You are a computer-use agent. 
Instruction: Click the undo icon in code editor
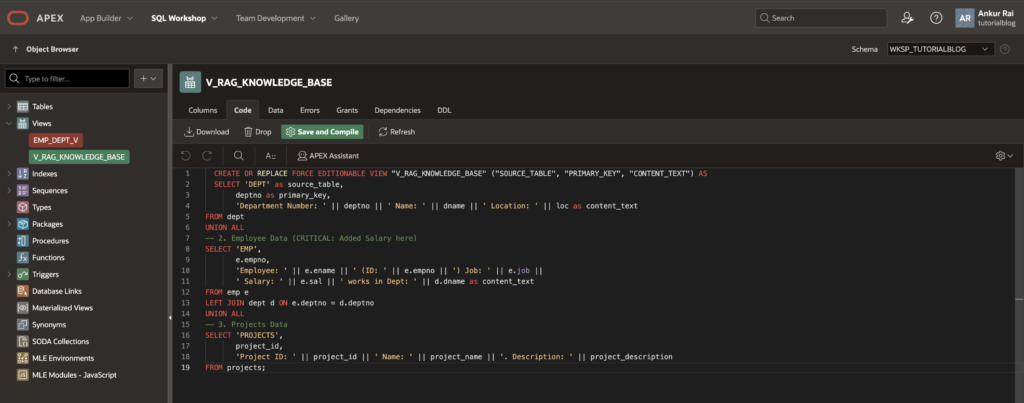click(186, 155)
